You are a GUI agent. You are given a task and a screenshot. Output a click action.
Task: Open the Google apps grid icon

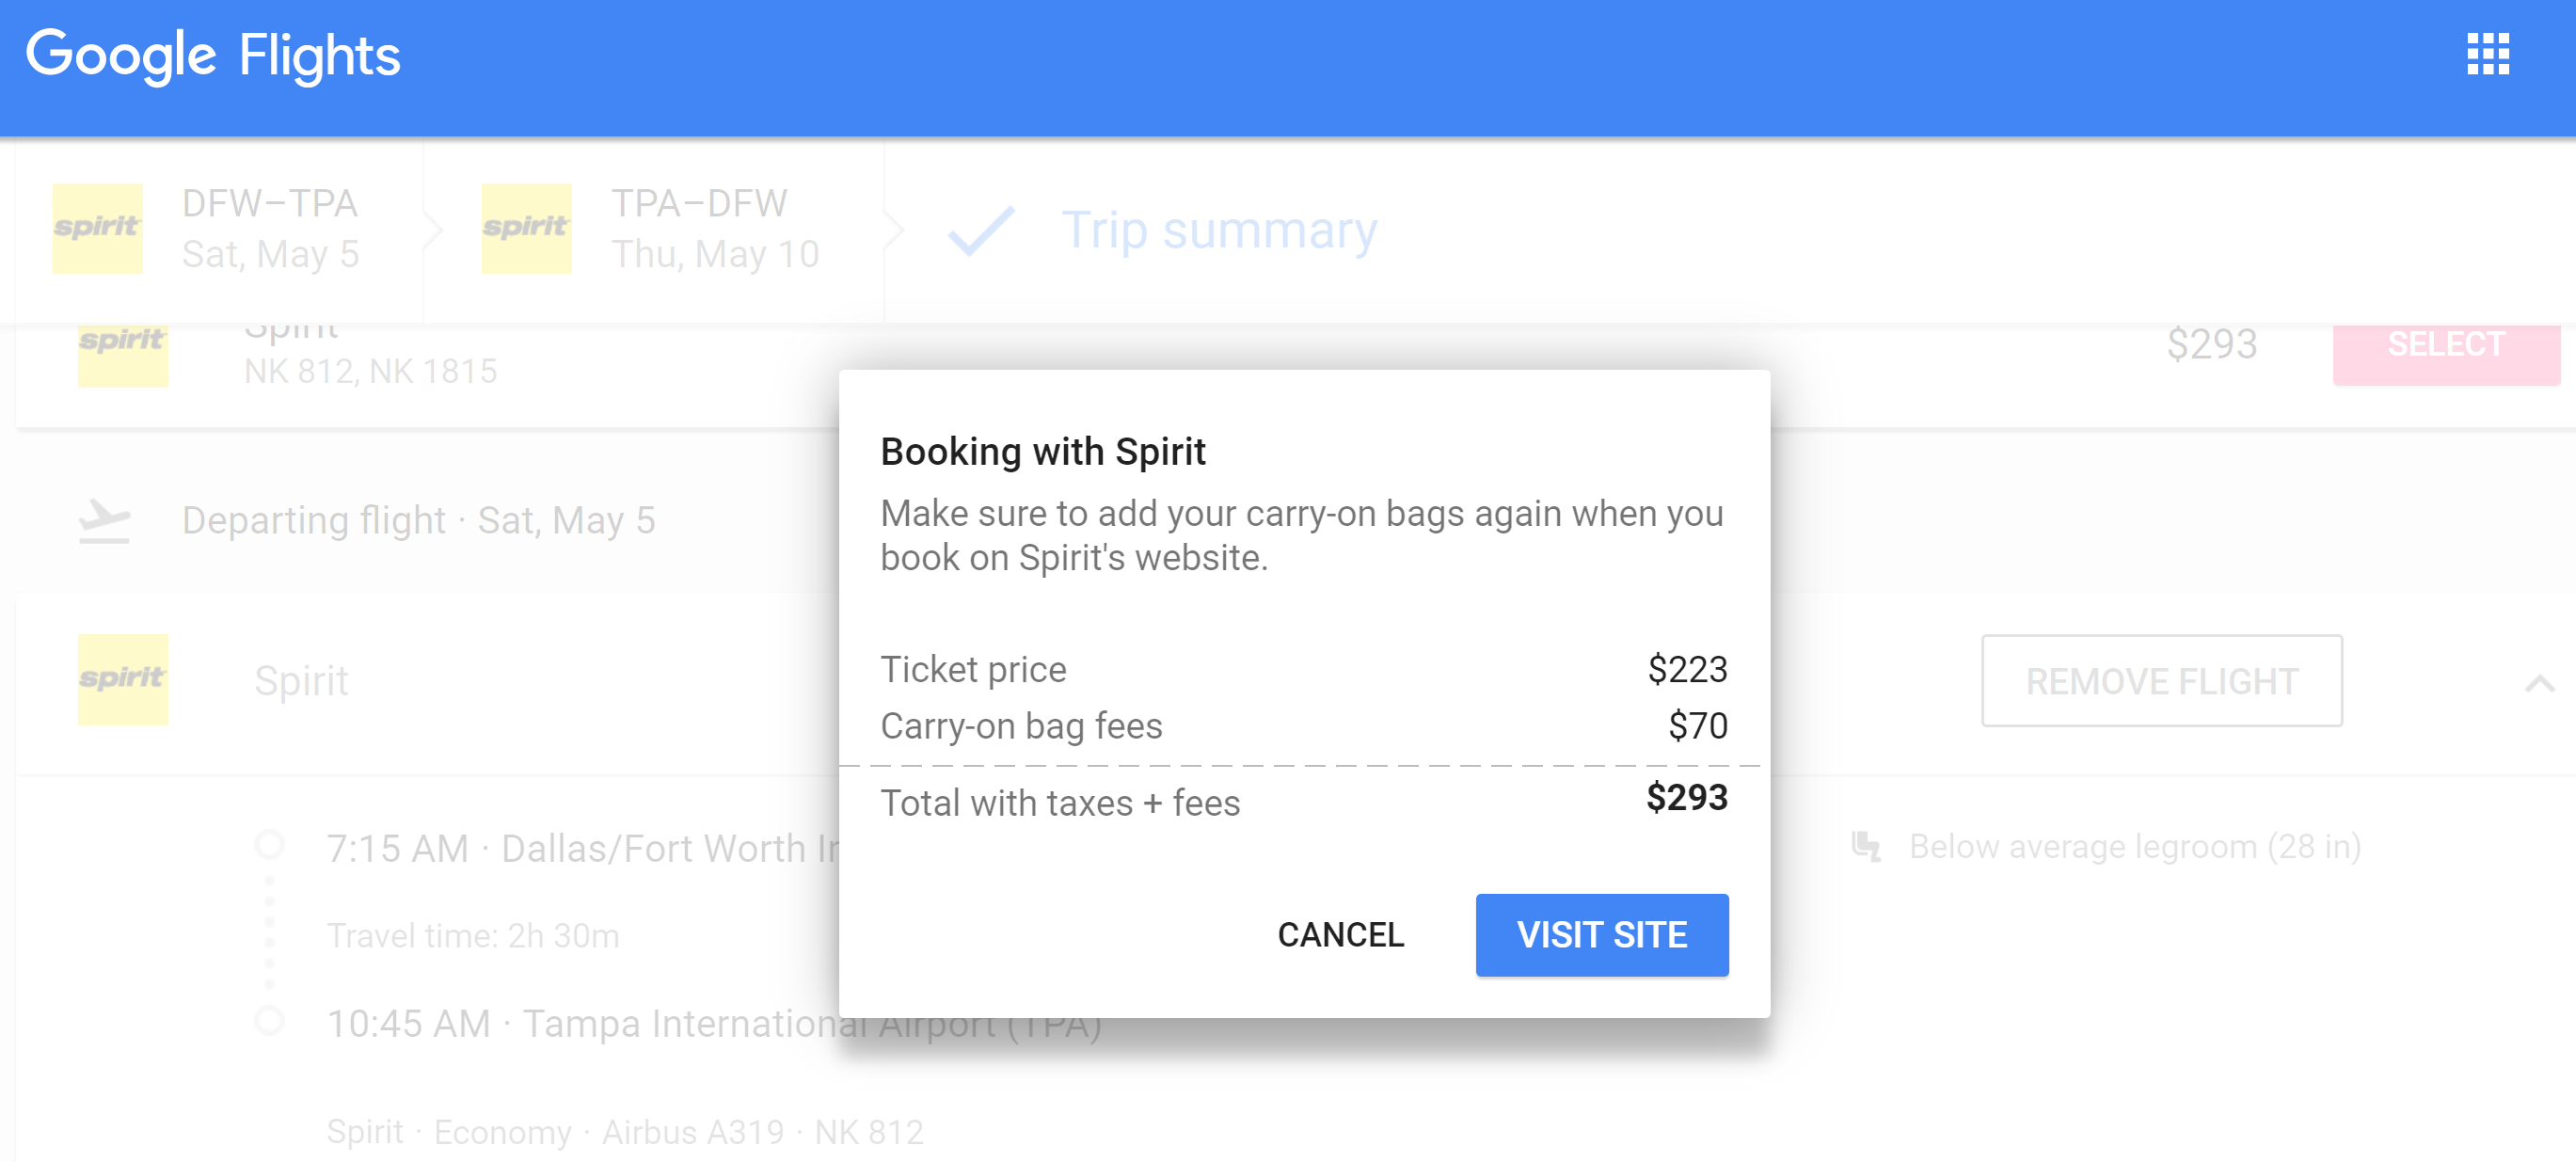point(2487,55)
